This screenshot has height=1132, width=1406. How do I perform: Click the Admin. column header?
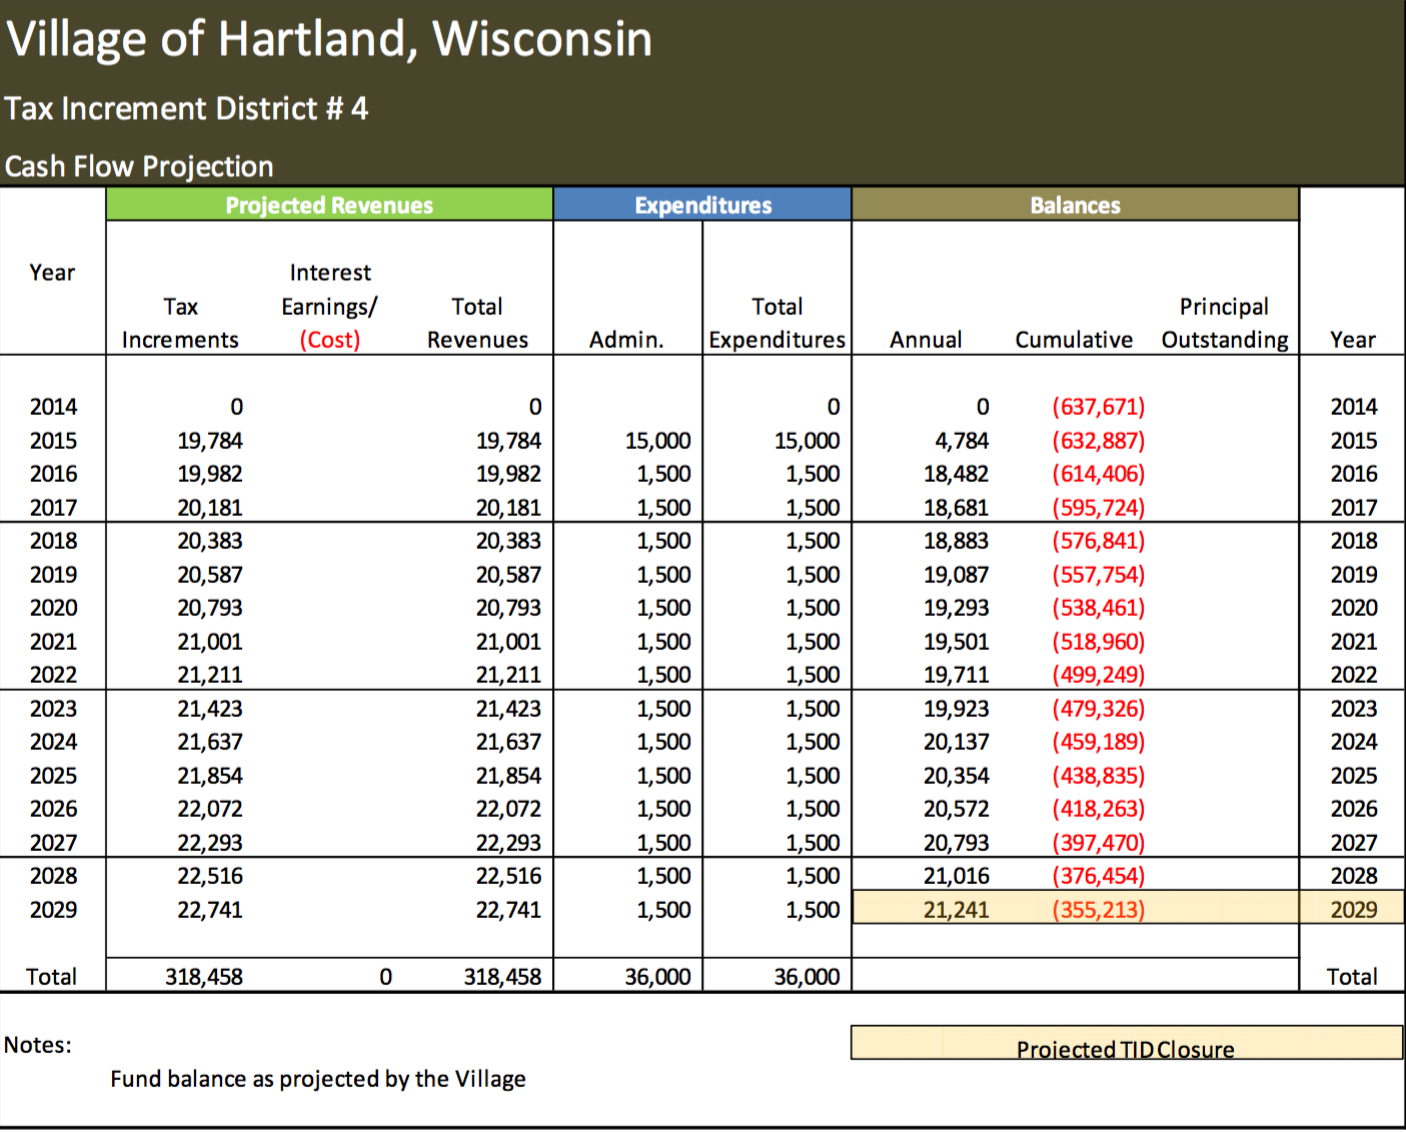pyautogui.click(x=626, y=340)
